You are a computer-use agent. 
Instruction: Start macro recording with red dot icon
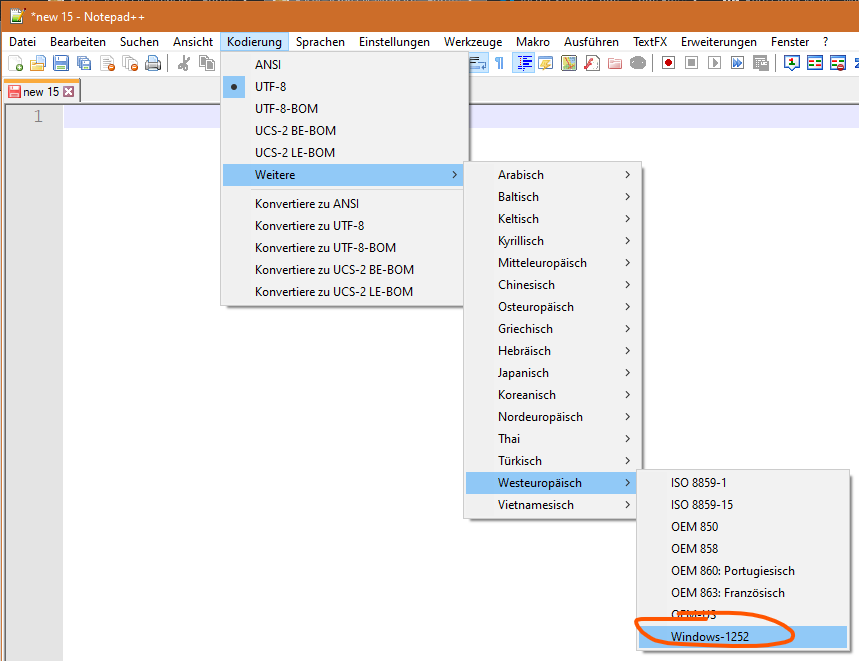668,64
